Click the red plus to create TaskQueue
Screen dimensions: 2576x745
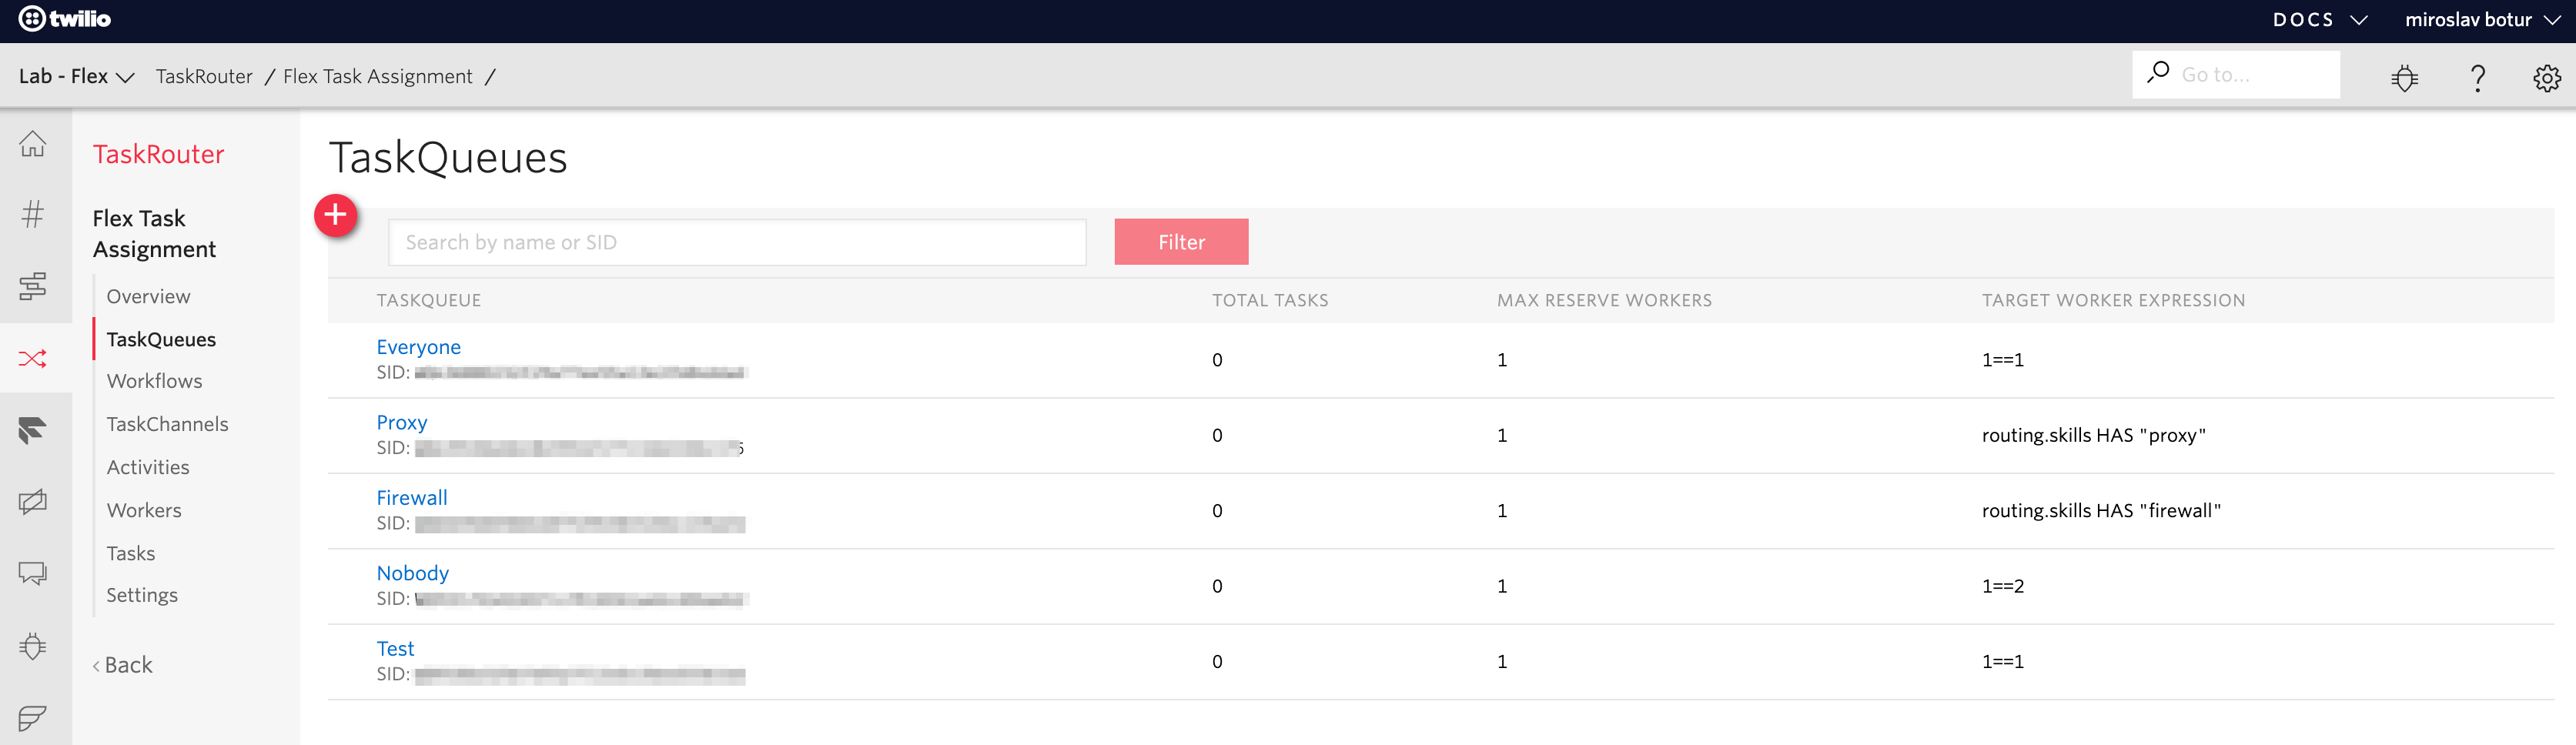336,215
